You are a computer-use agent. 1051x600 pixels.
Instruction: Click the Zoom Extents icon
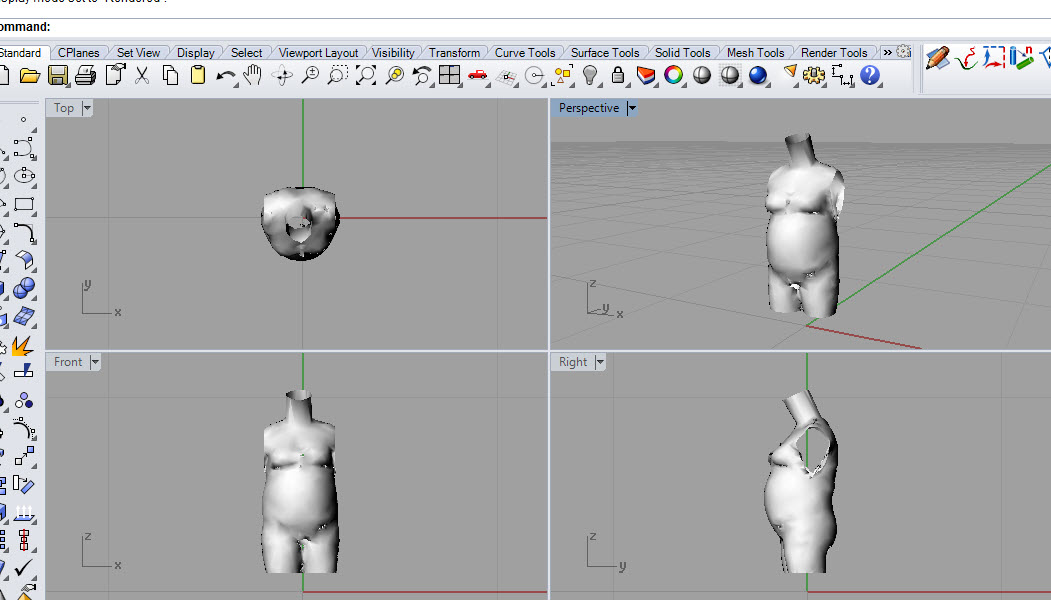366,75
